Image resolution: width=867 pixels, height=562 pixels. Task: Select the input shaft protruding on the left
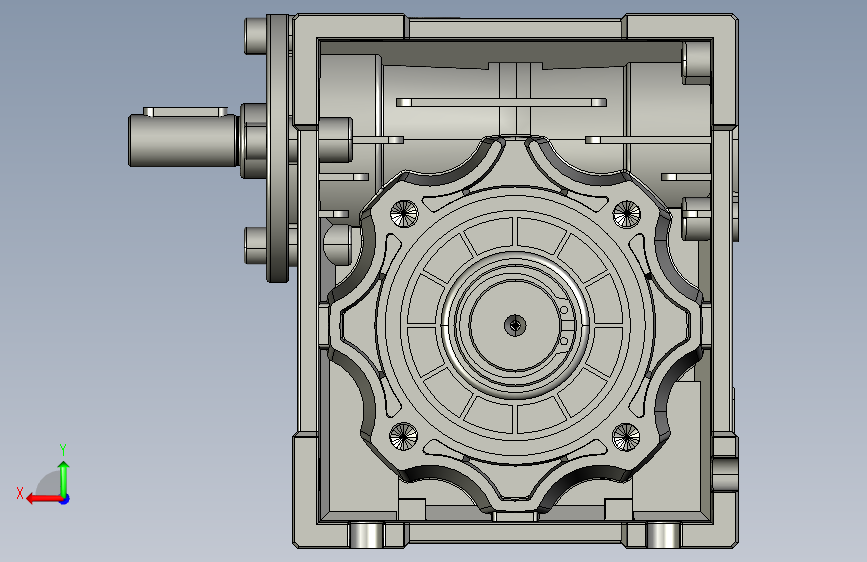184,140
